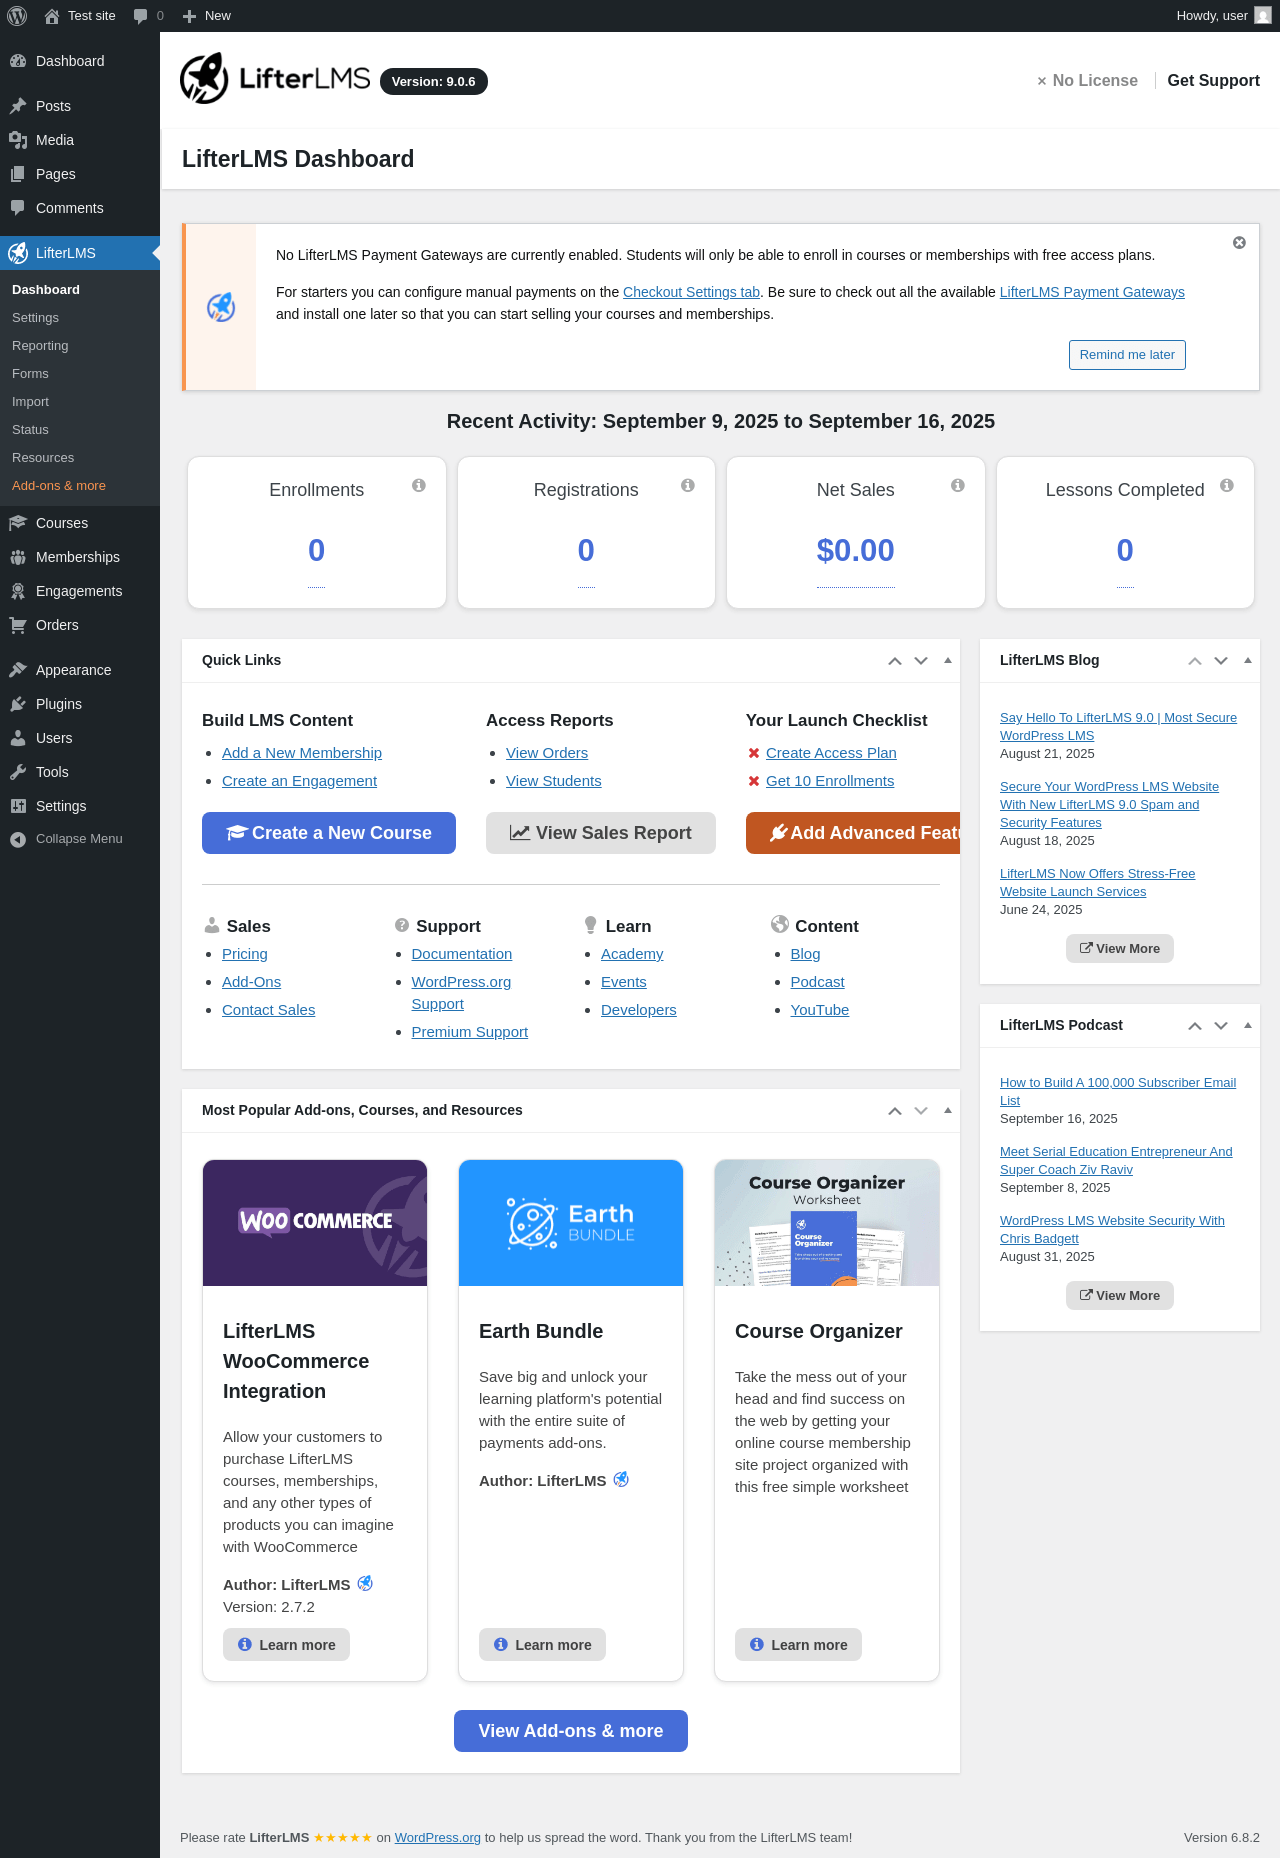1280x1858 pixels.
Task: Open the Dashboard sidebar icon
Action: 18,61
